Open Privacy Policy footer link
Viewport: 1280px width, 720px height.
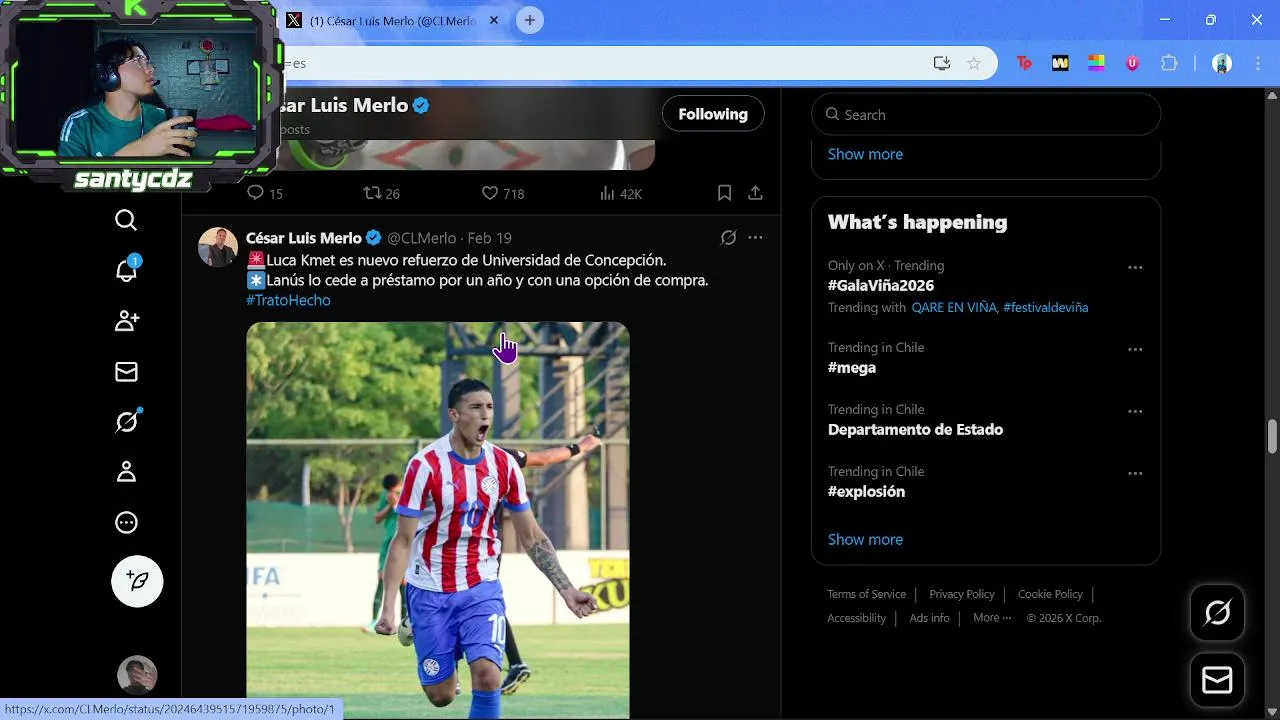(962, 594)
